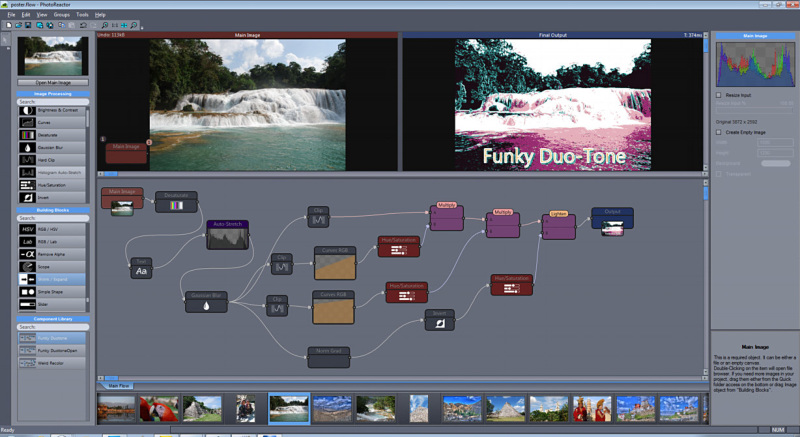Select the Norm Grad node
This screenshot has width=800, height=437.
[x=329, y=357]
